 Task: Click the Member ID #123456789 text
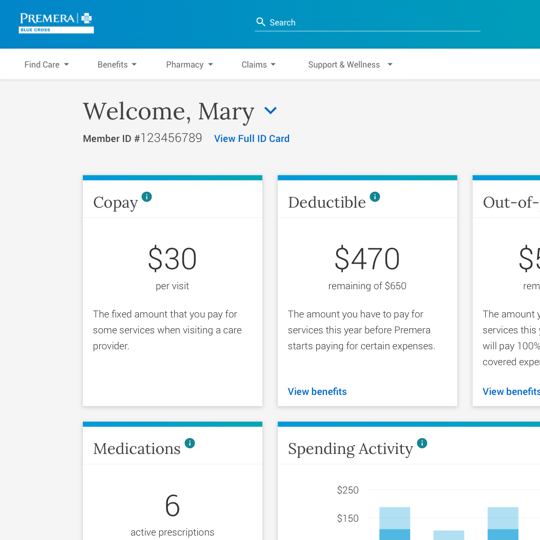(143, 138)
